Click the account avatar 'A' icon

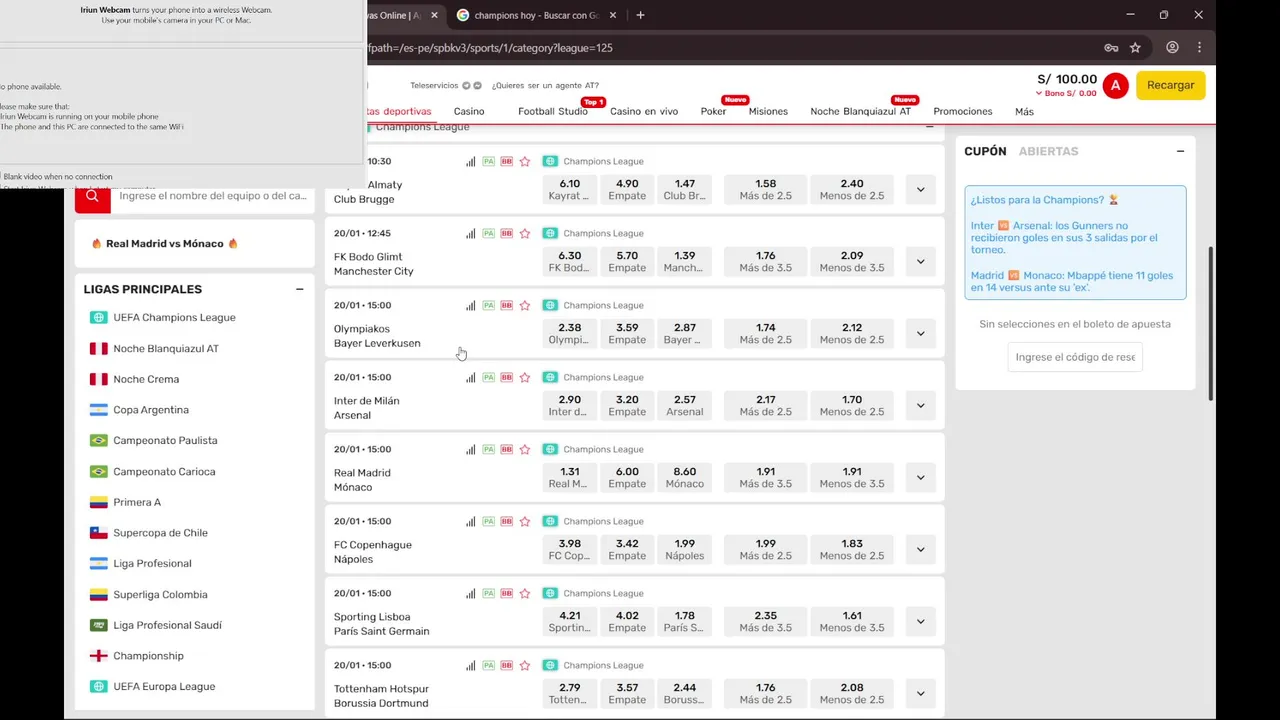pos(1116,86)
